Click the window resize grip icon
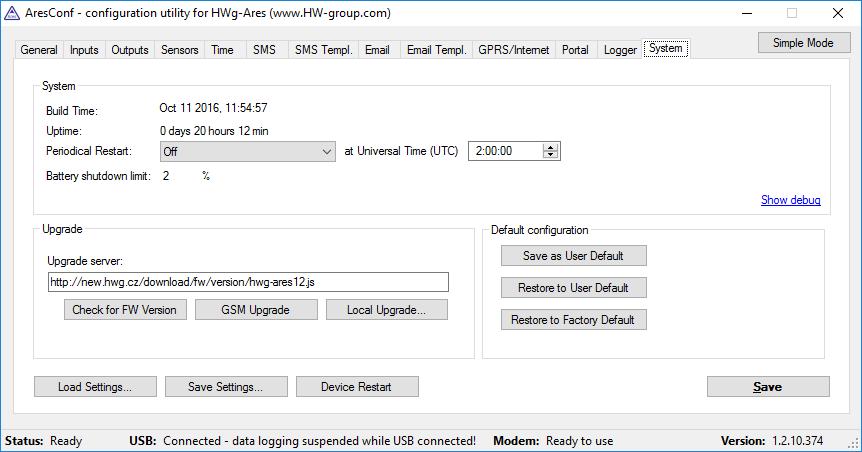This screenshot has width=862, height=452. [854, 445]
